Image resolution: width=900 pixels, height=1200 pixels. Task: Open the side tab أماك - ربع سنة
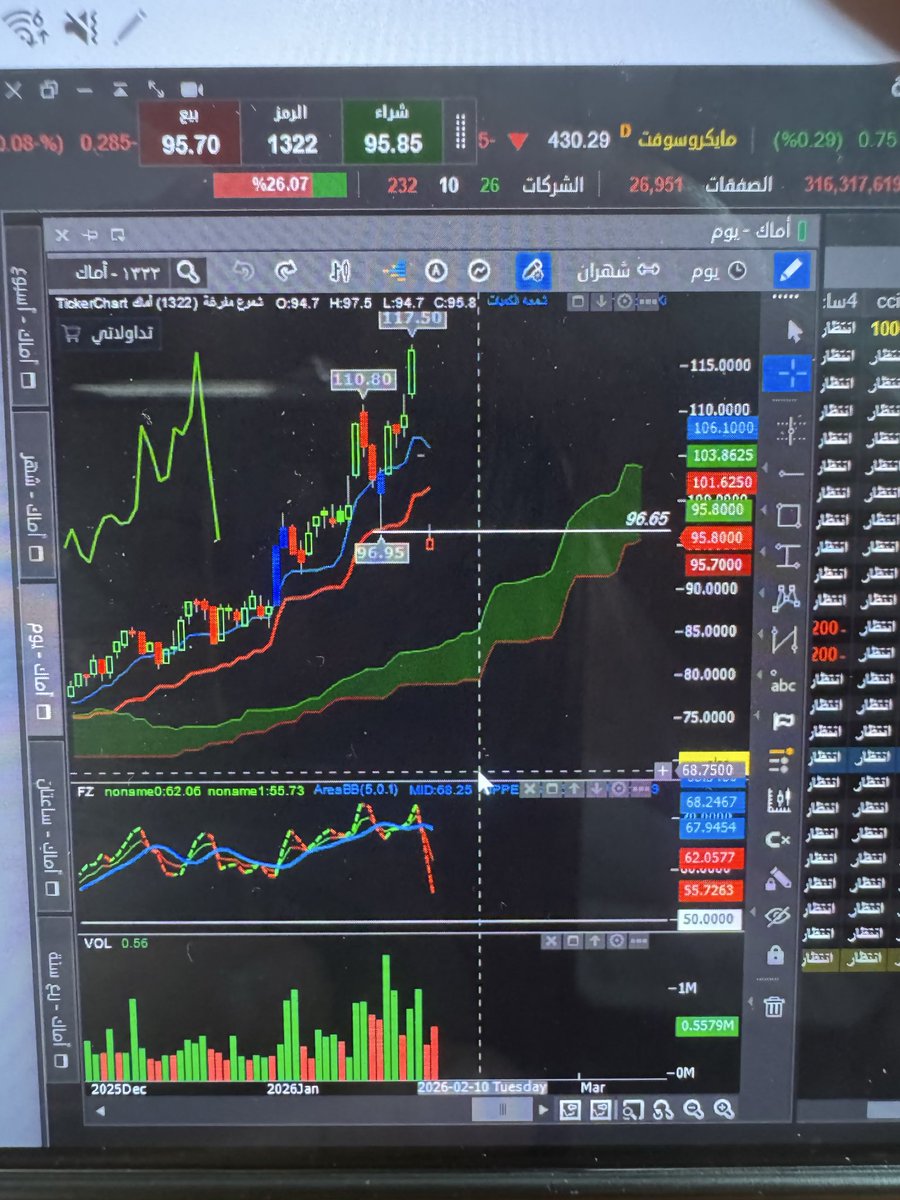click(57, 1000)
